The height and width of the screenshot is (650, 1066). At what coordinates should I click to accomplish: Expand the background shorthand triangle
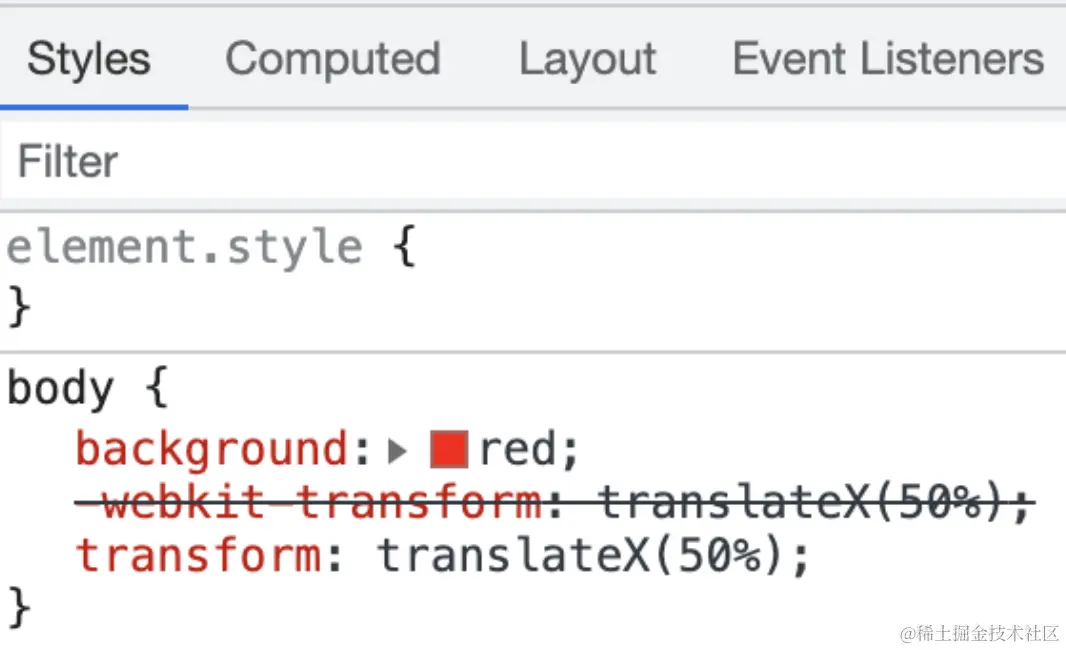click(x=397, y=451)
